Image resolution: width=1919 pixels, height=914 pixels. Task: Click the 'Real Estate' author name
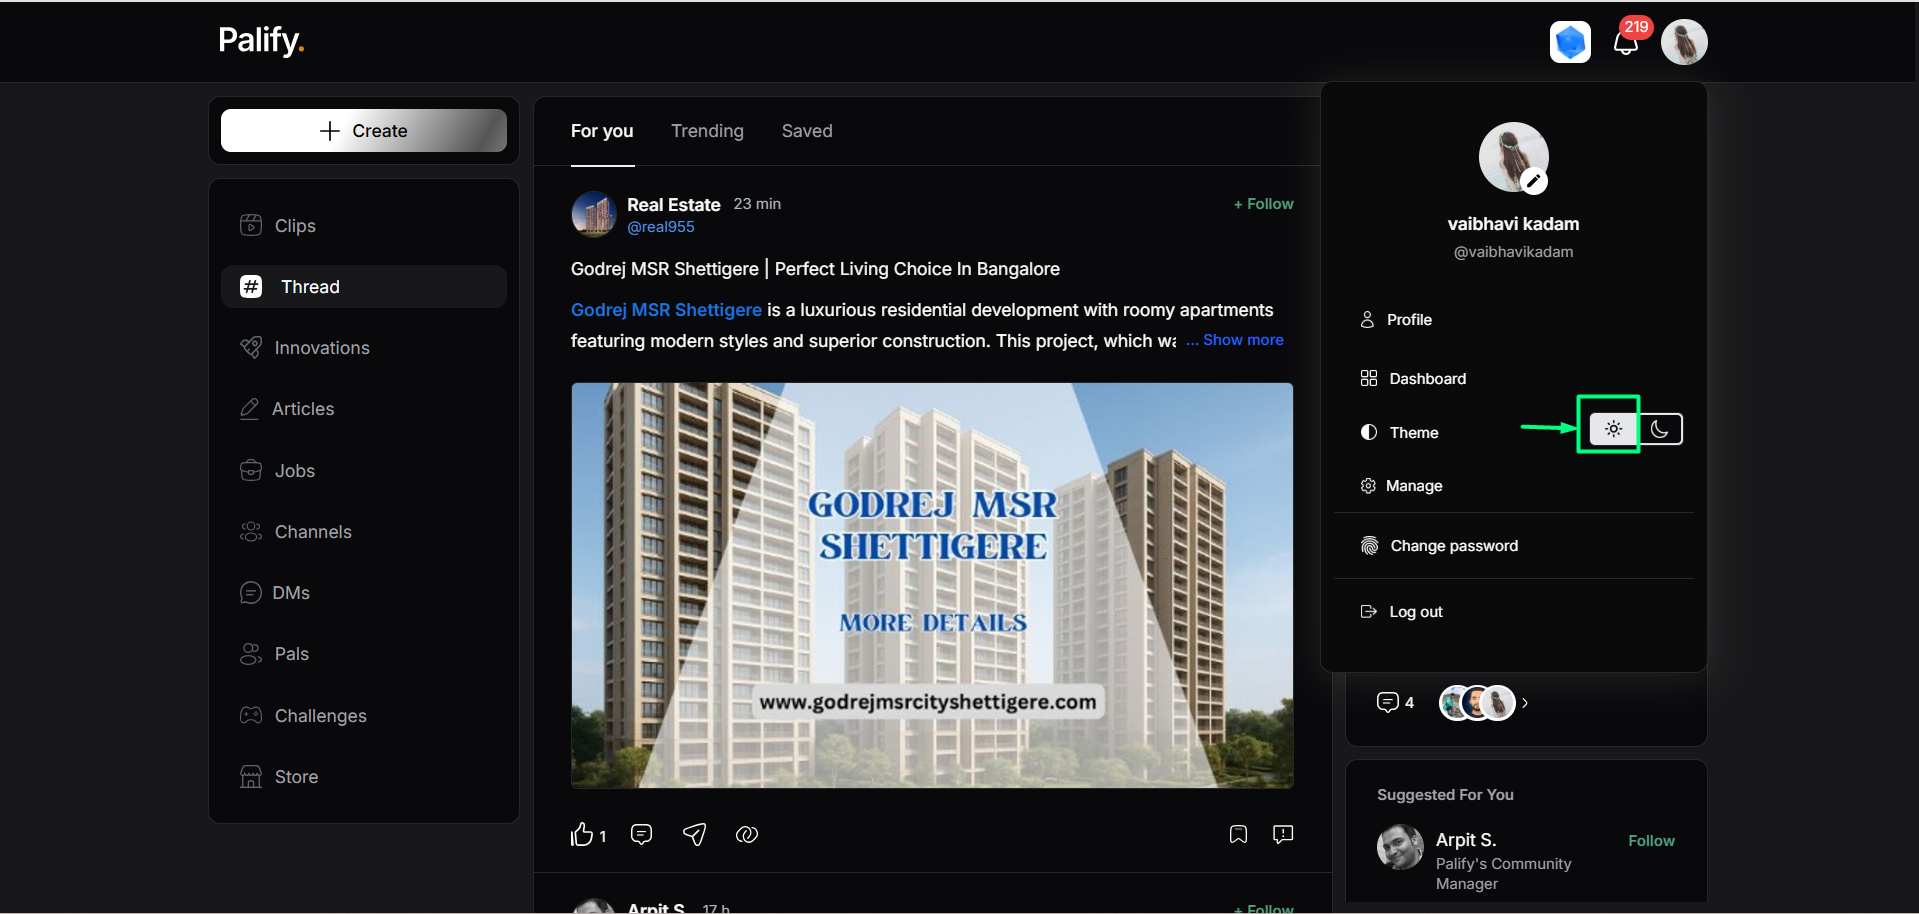click(674, 205)
